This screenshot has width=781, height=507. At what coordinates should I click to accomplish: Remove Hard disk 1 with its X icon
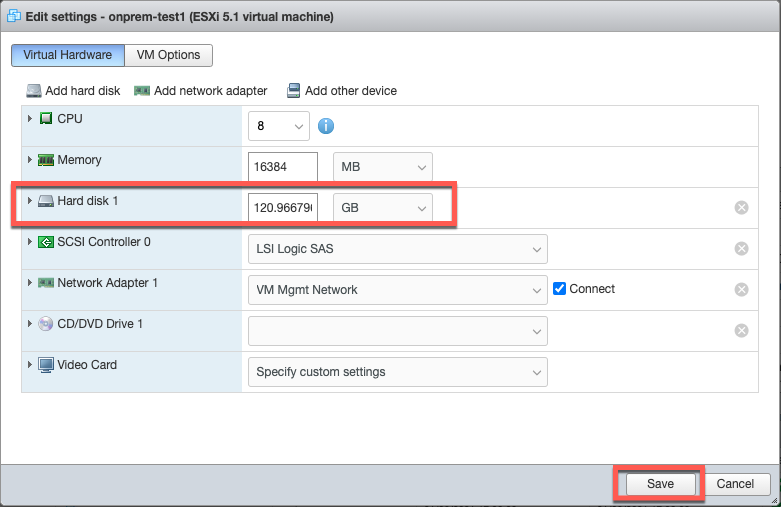(x=741, y=208)
